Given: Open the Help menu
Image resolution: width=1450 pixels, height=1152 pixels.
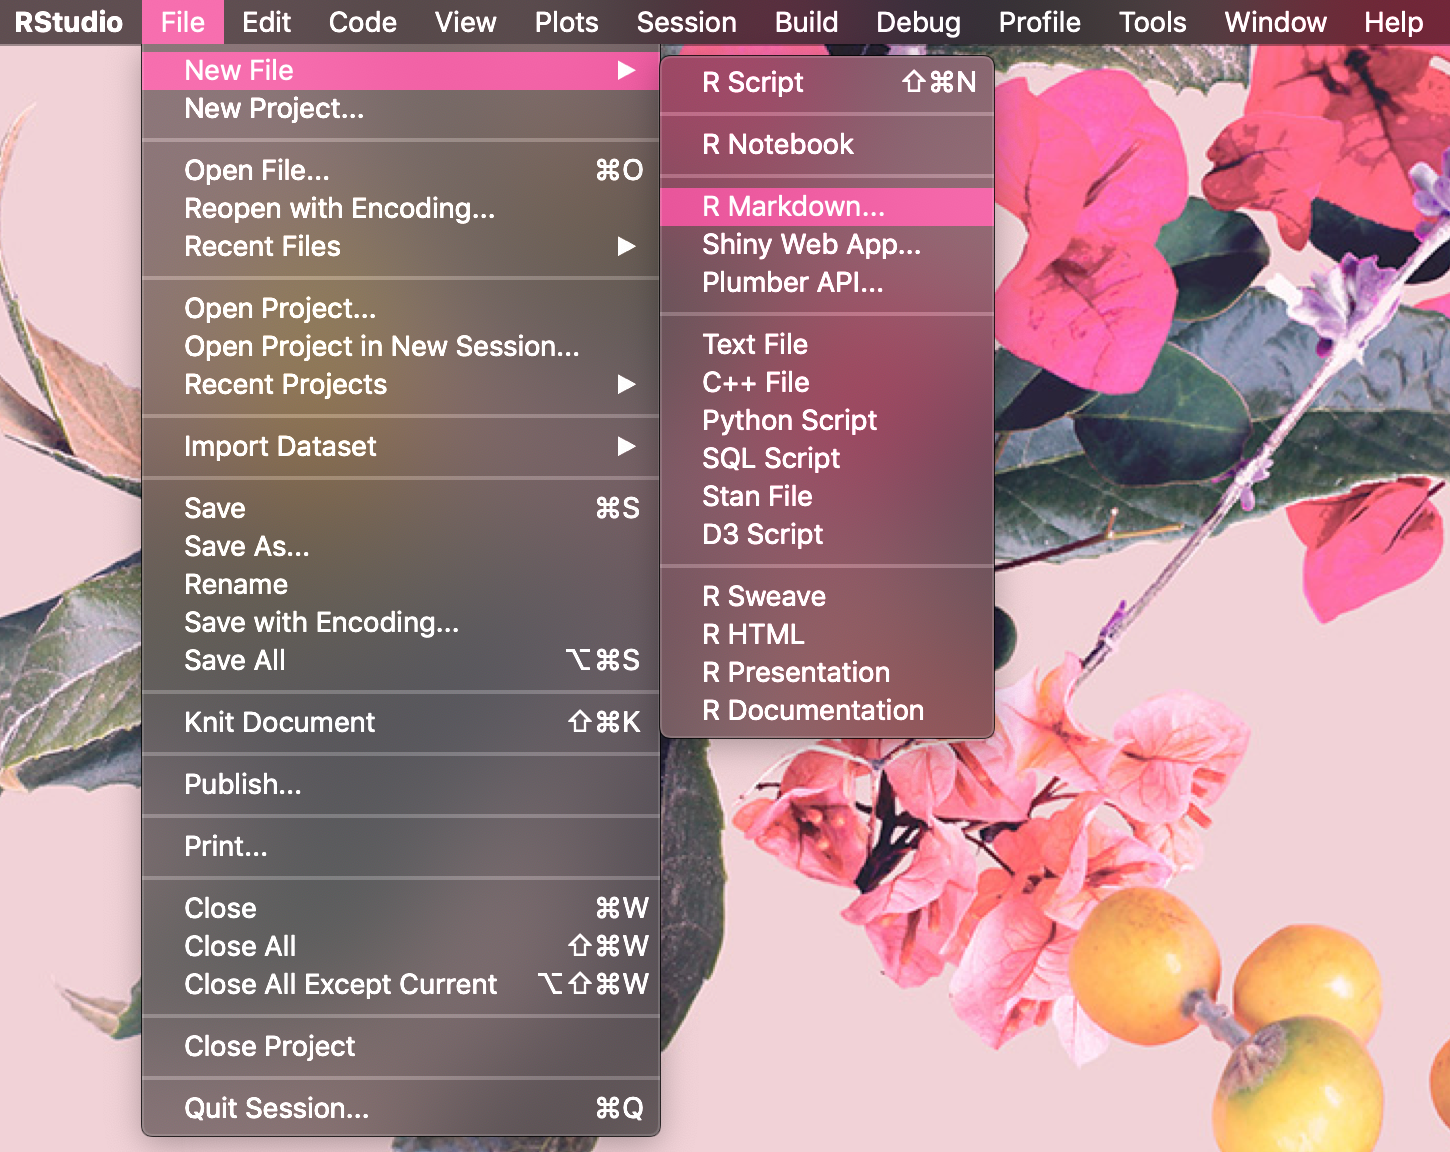Looking at the screenshot, I should 1393,22.
